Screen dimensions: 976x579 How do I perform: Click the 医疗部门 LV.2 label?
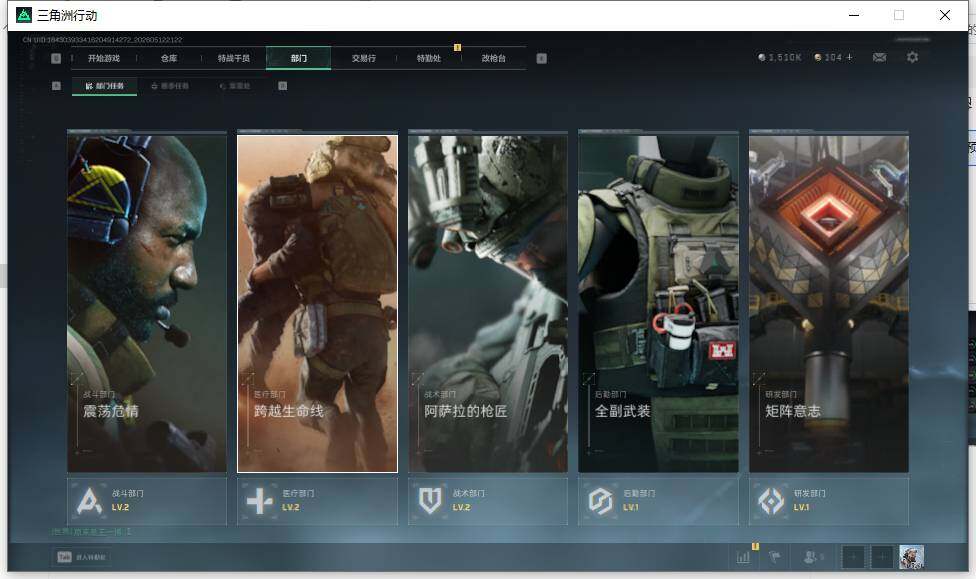coord(291,507)
